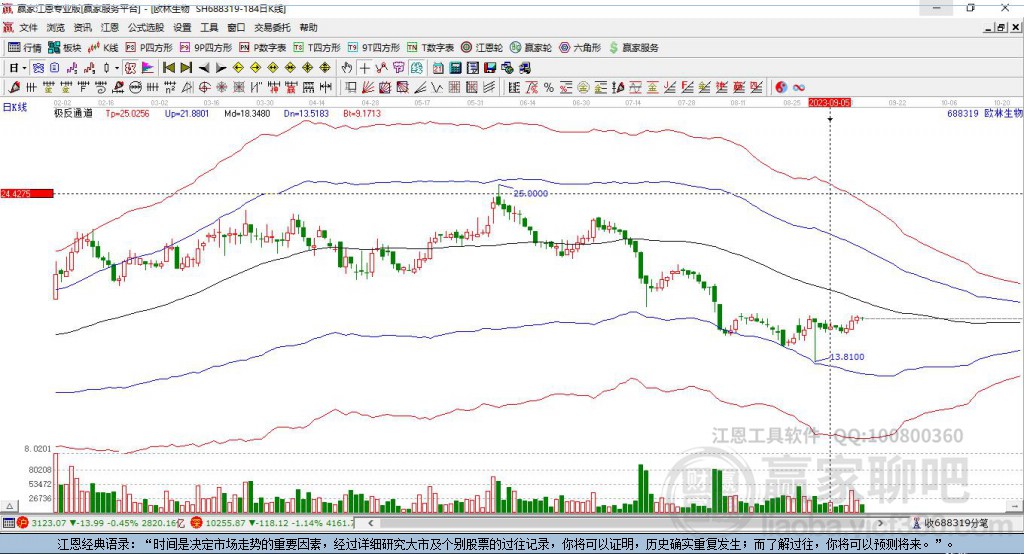Click the grid icon in status bar
Screen dimensions: 1024x554
point(8,523)
